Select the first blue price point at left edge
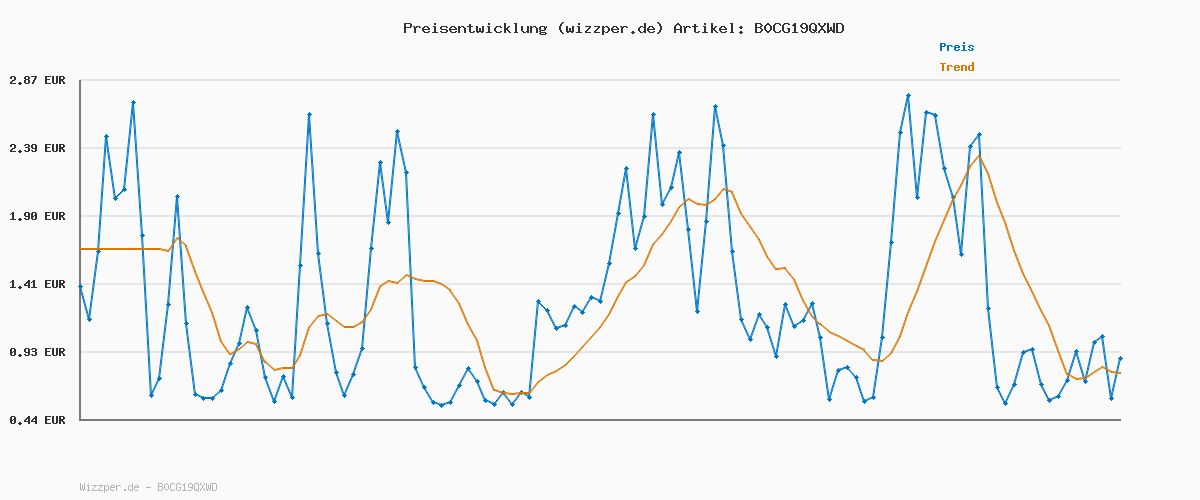This screenshot has width=1200, height=500. [81, 286]
